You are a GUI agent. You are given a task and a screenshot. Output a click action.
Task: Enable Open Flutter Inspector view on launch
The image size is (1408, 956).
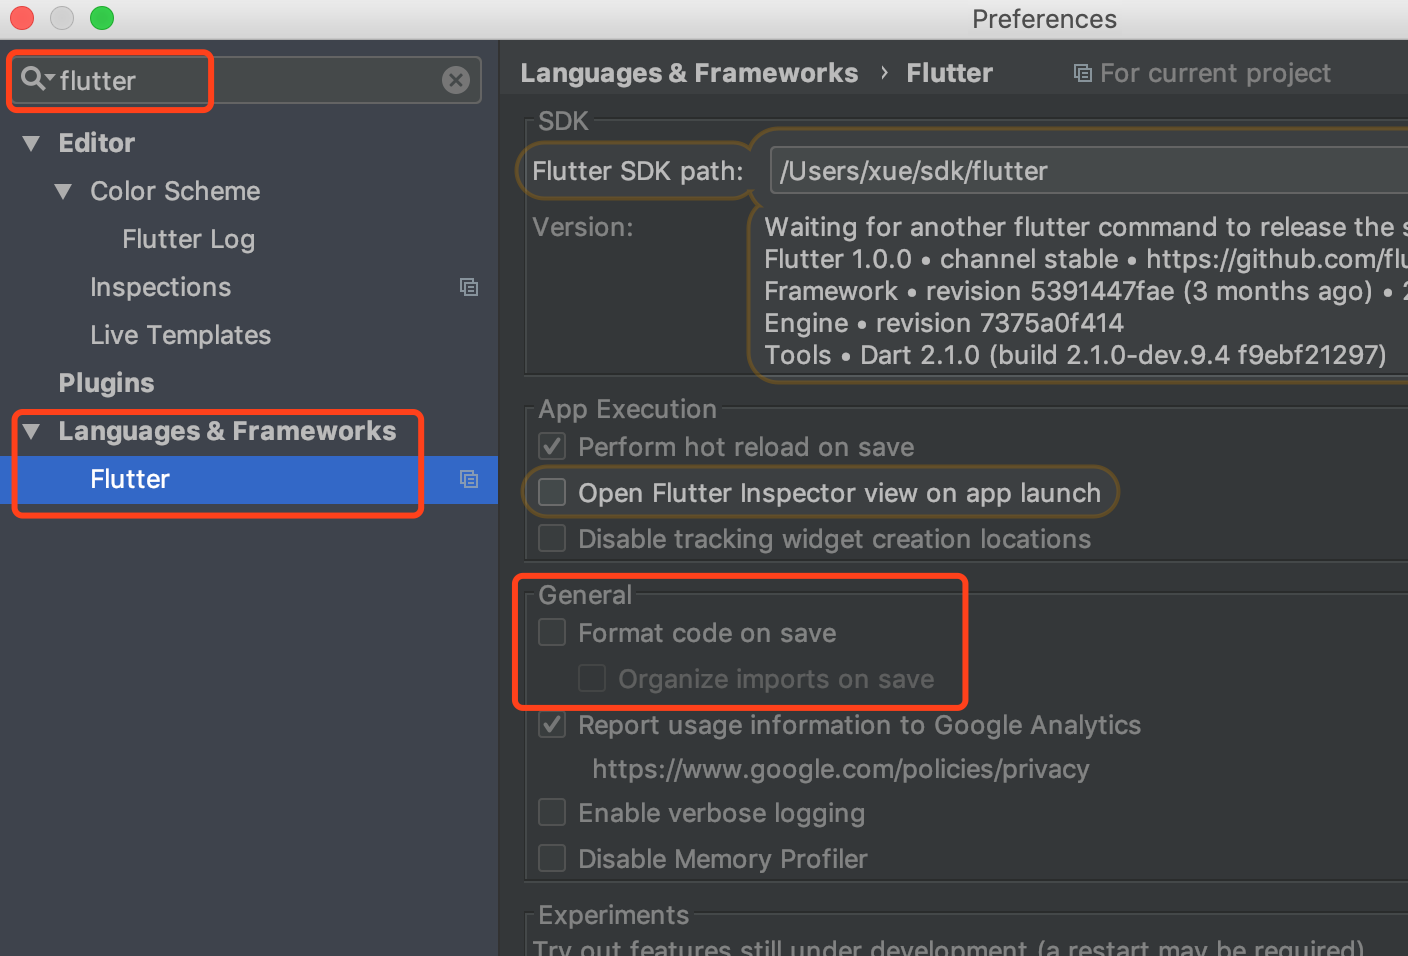pos(552,492)
